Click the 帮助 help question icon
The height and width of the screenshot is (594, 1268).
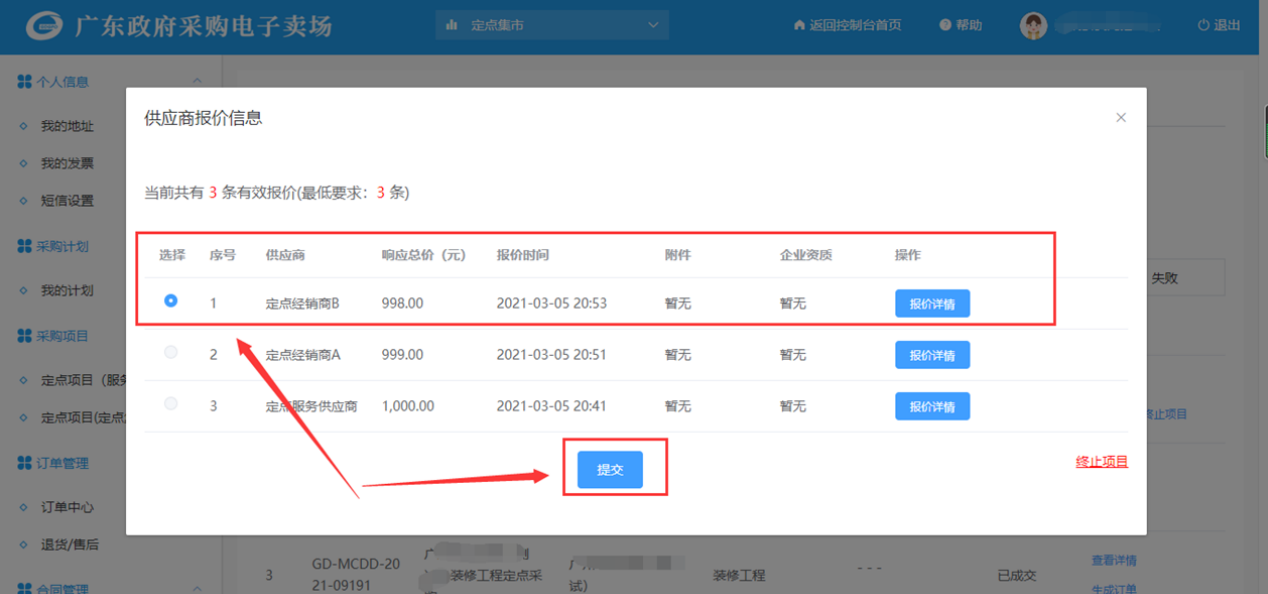click(x=945, y=25)
